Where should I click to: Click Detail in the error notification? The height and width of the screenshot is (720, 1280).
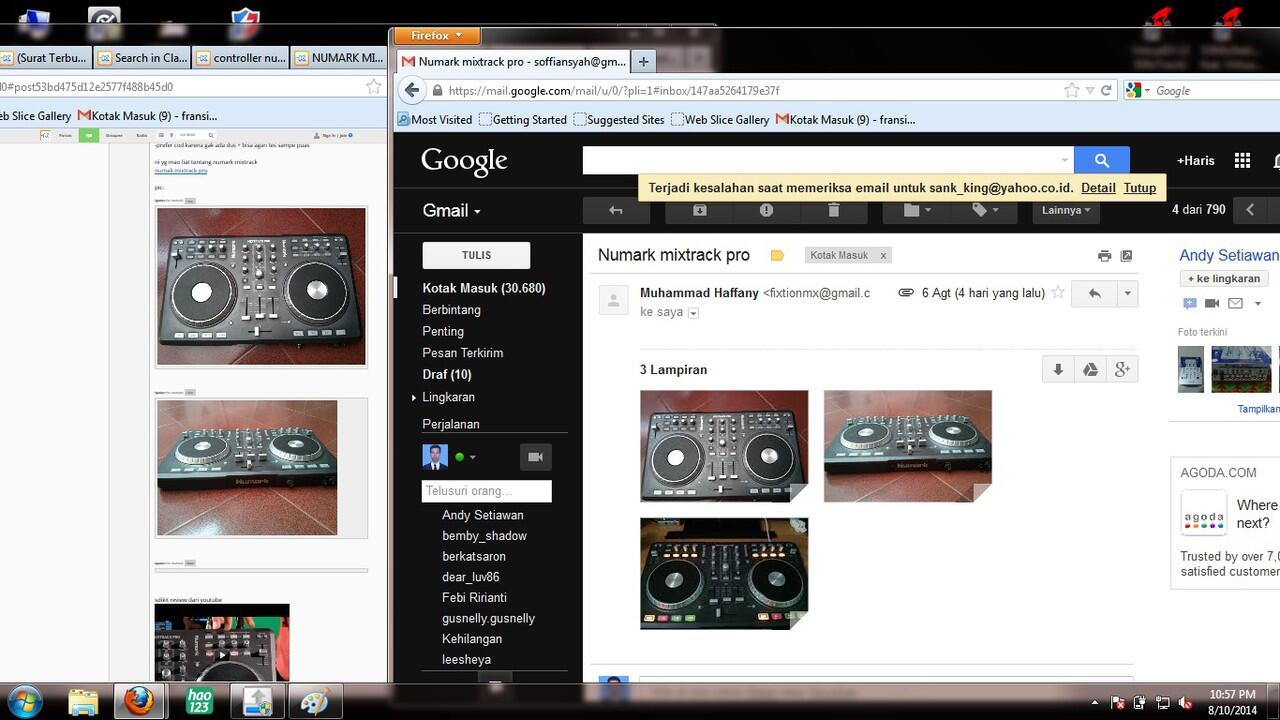(1098, 187)
